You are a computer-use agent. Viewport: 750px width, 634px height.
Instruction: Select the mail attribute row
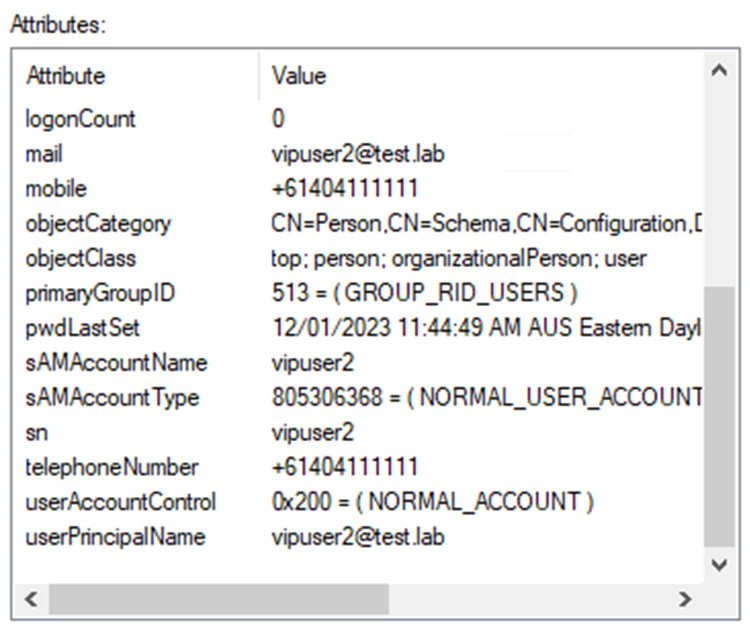(x=44, y=154)
